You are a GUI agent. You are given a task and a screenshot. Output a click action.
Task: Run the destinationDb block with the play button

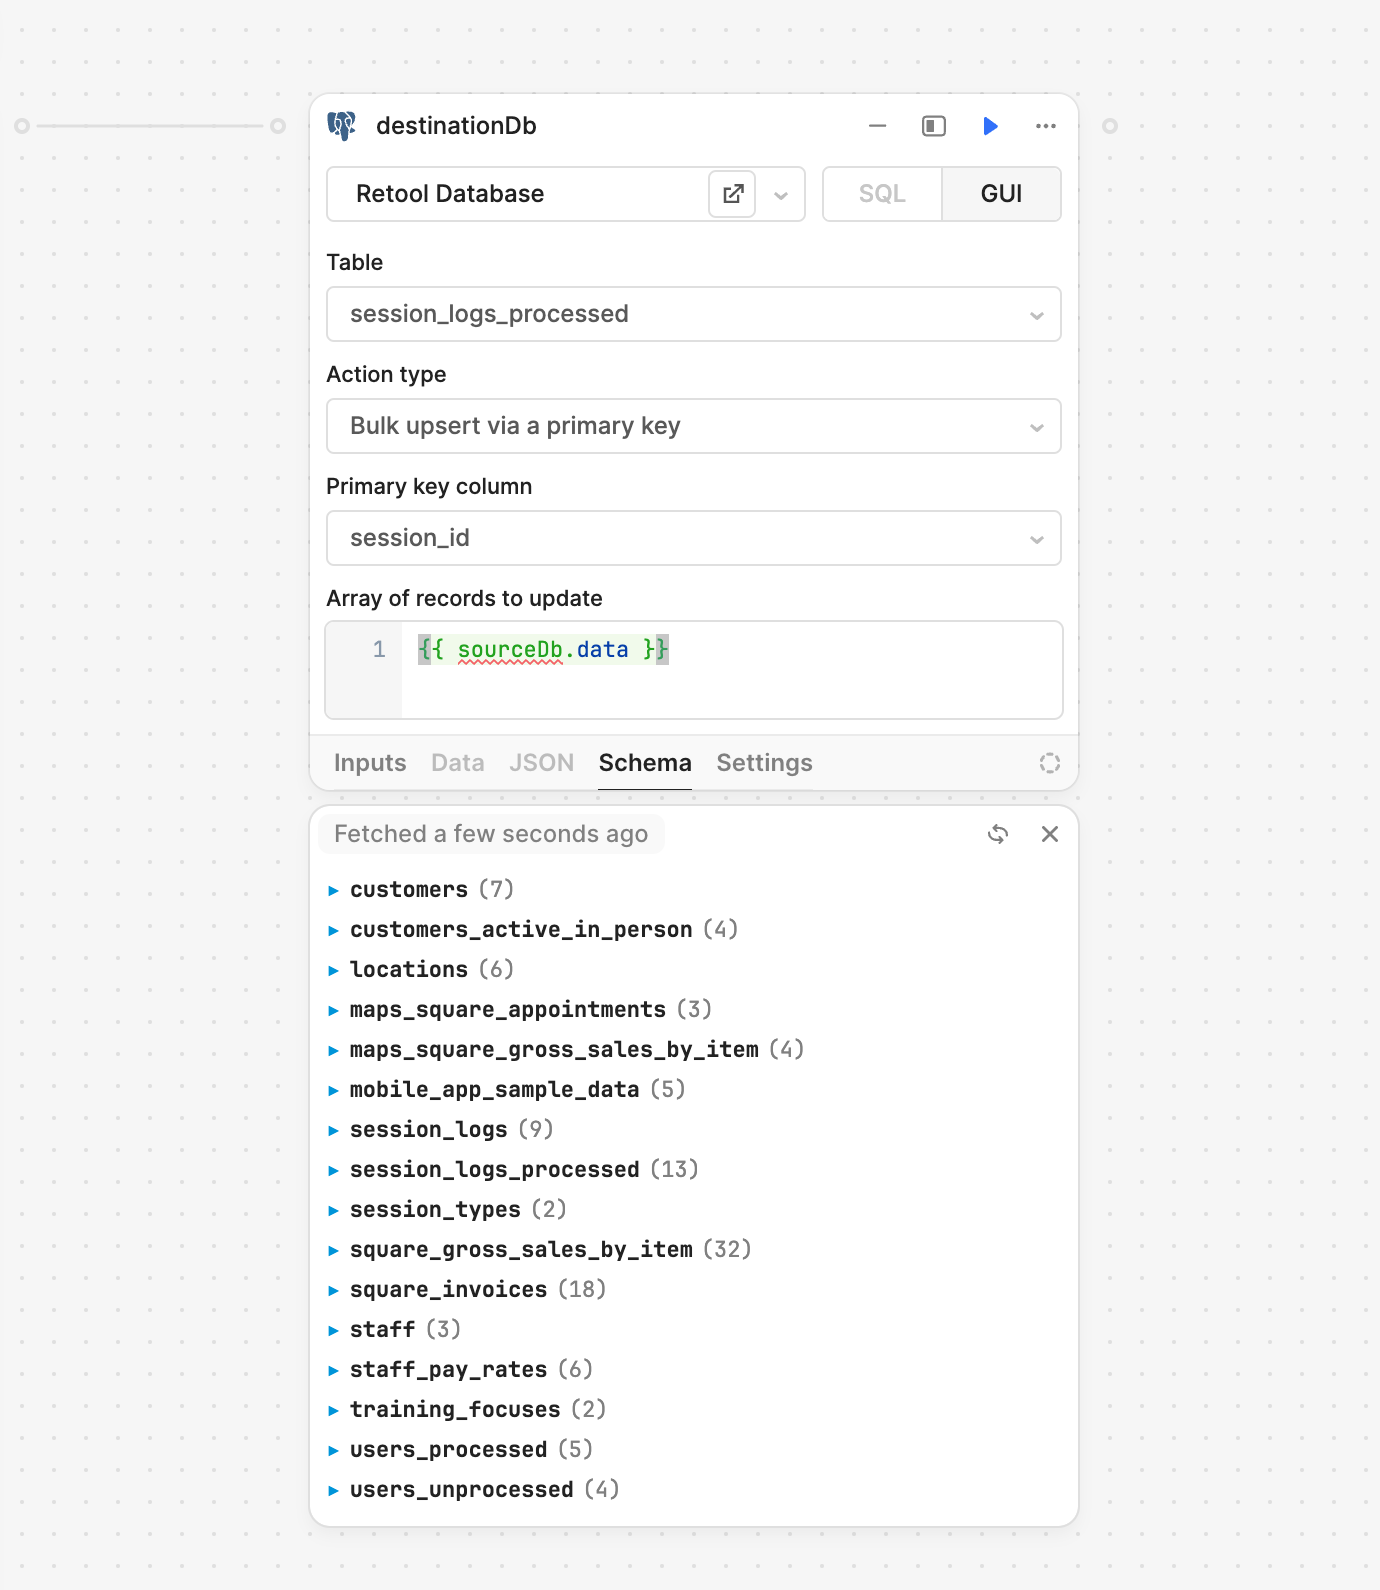990,126
